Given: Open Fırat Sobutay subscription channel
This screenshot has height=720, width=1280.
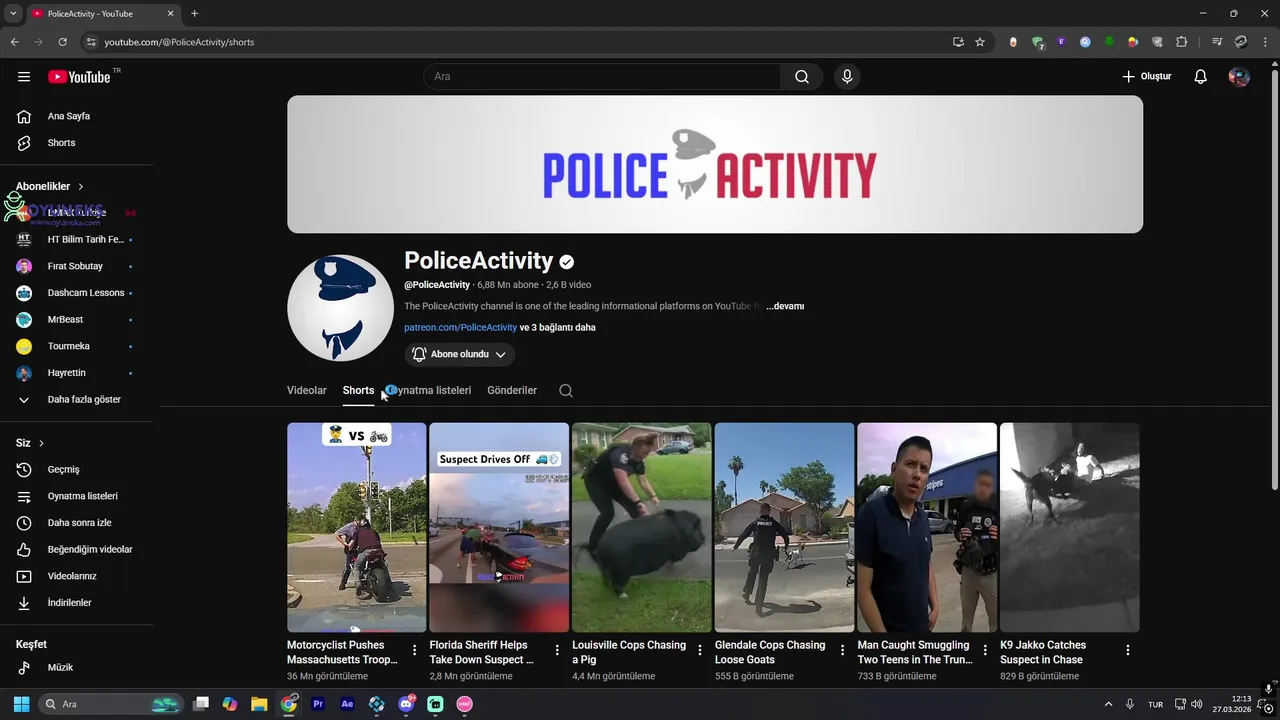Looking at the screenshot, I should pos(77,267).
